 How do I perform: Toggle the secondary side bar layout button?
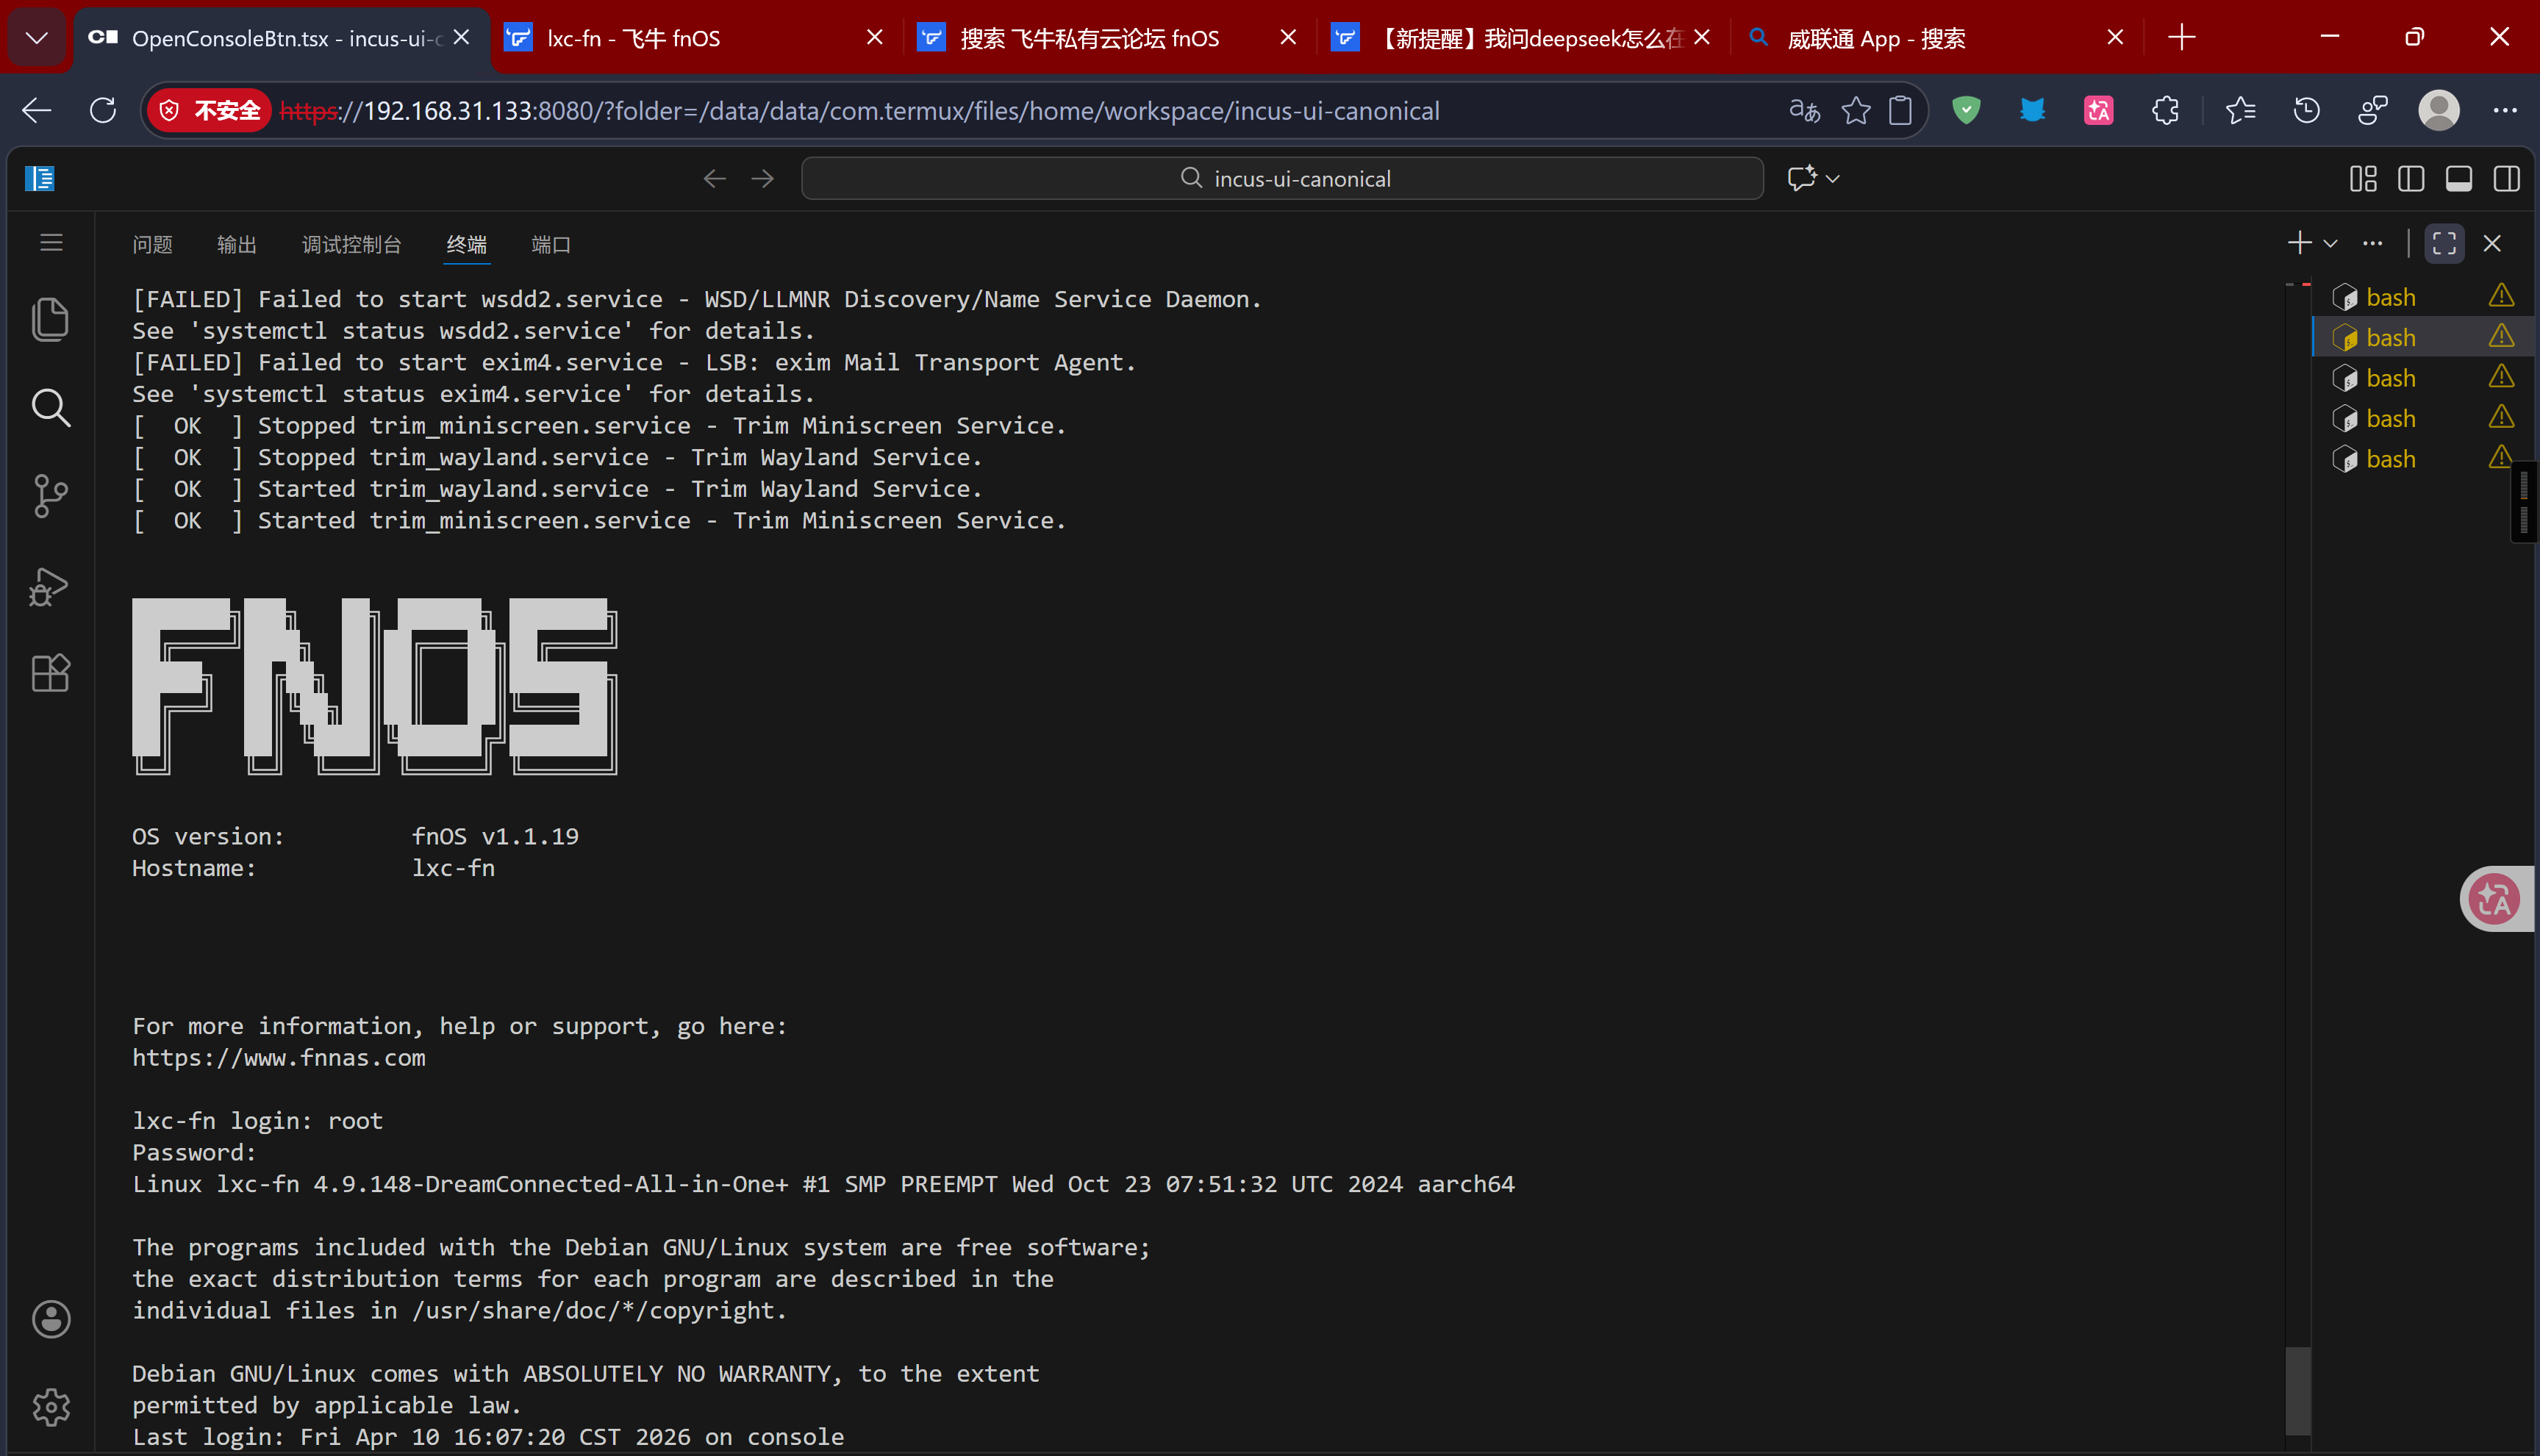[x=2506, y=179]
